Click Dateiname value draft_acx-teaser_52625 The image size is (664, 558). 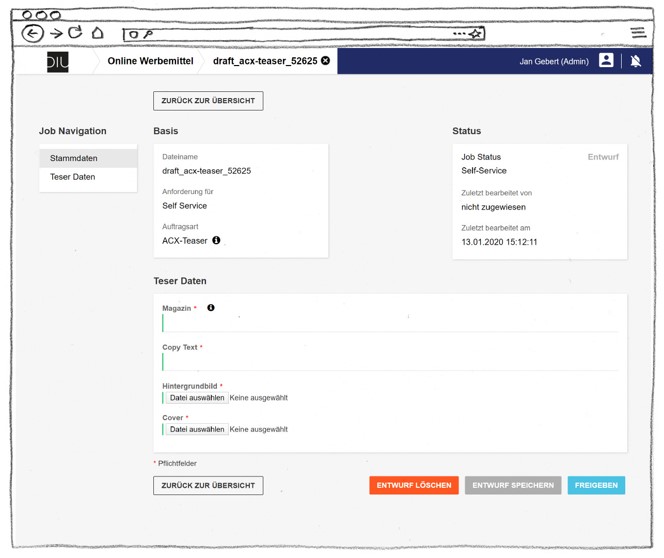click(x=207, y=171)
